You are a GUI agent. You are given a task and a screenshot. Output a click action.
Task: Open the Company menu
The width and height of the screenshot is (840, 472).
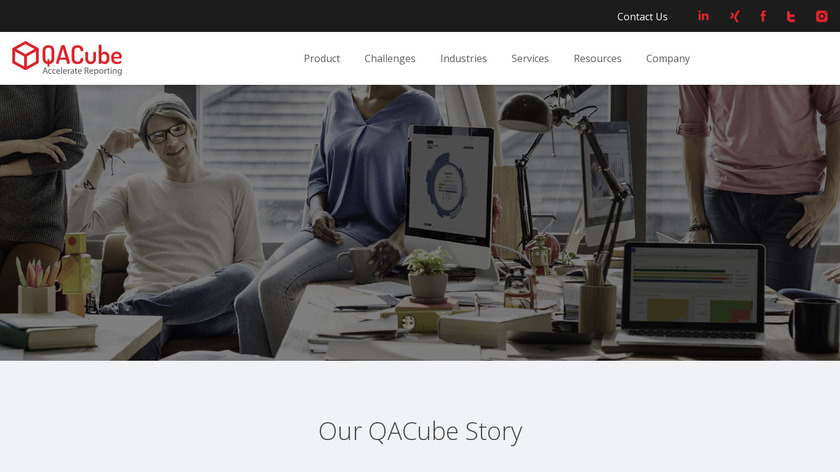[x=668, y=58]
